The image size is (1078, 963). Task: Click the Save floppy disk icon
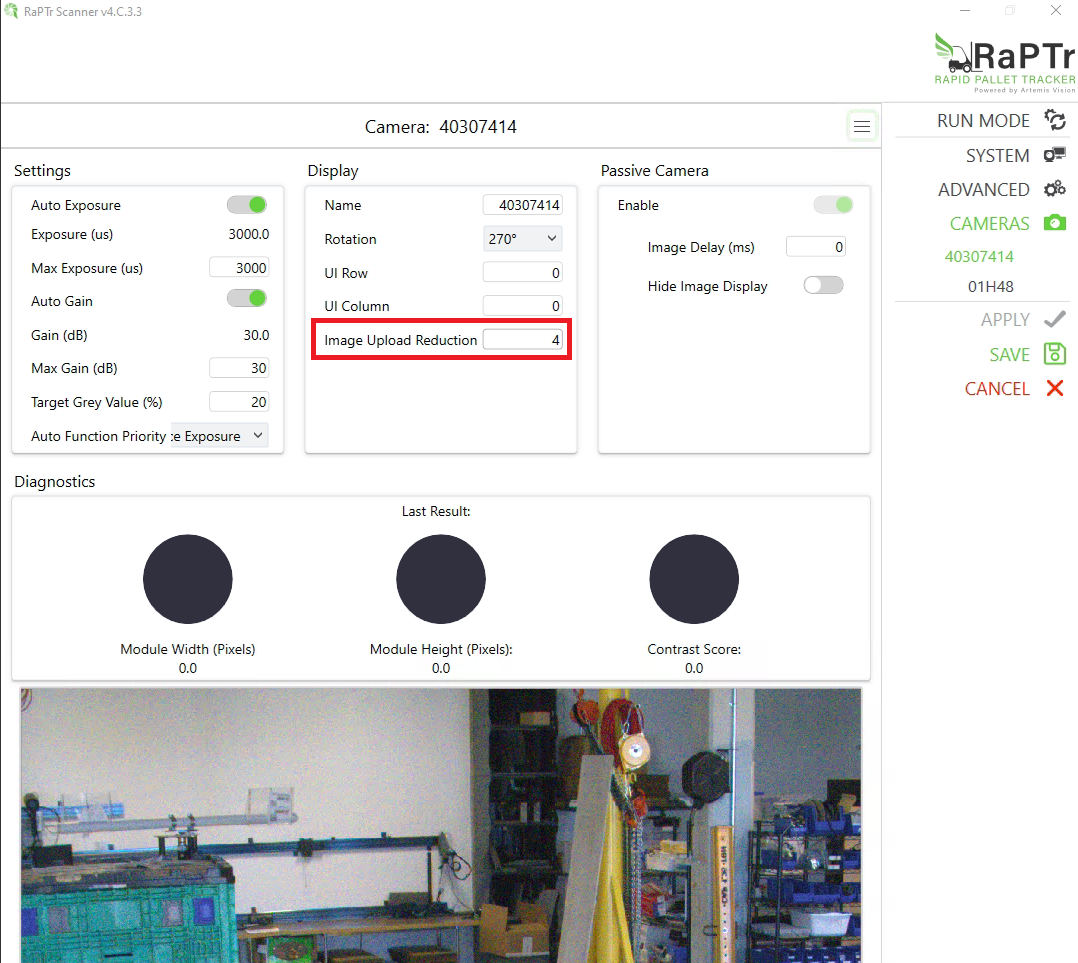1054,354
